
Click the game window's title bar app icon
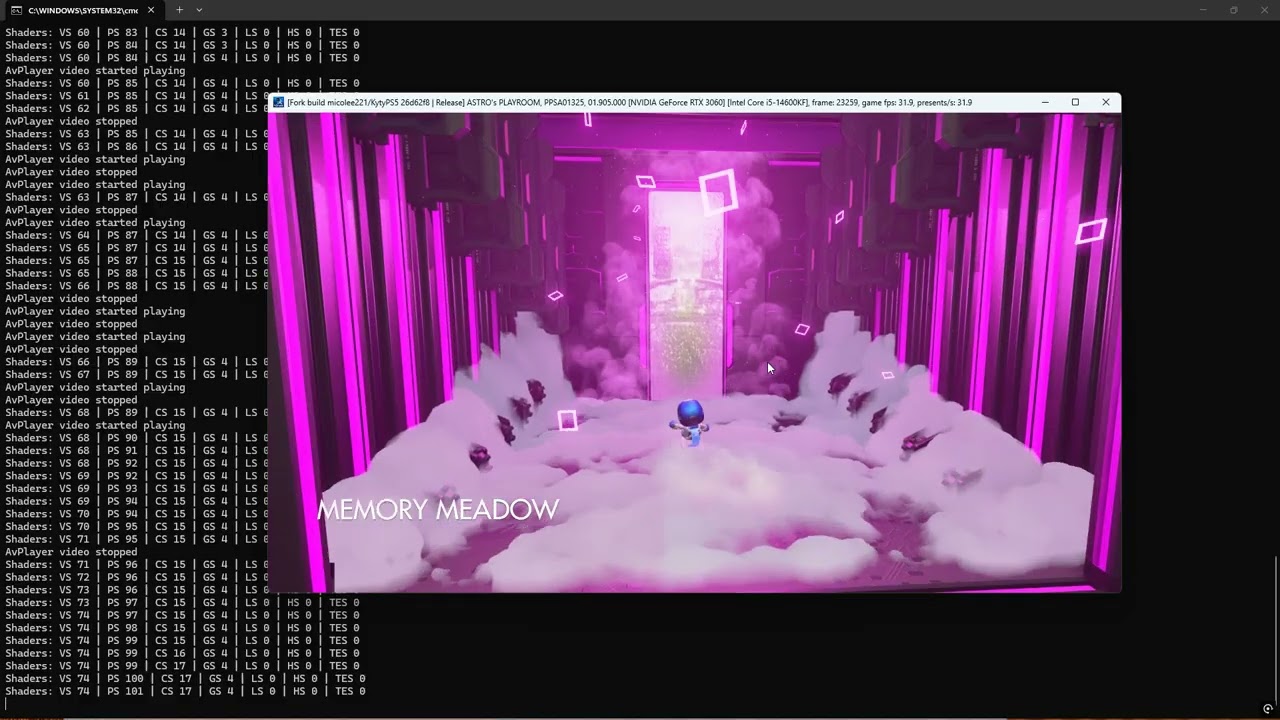point(278,102)
